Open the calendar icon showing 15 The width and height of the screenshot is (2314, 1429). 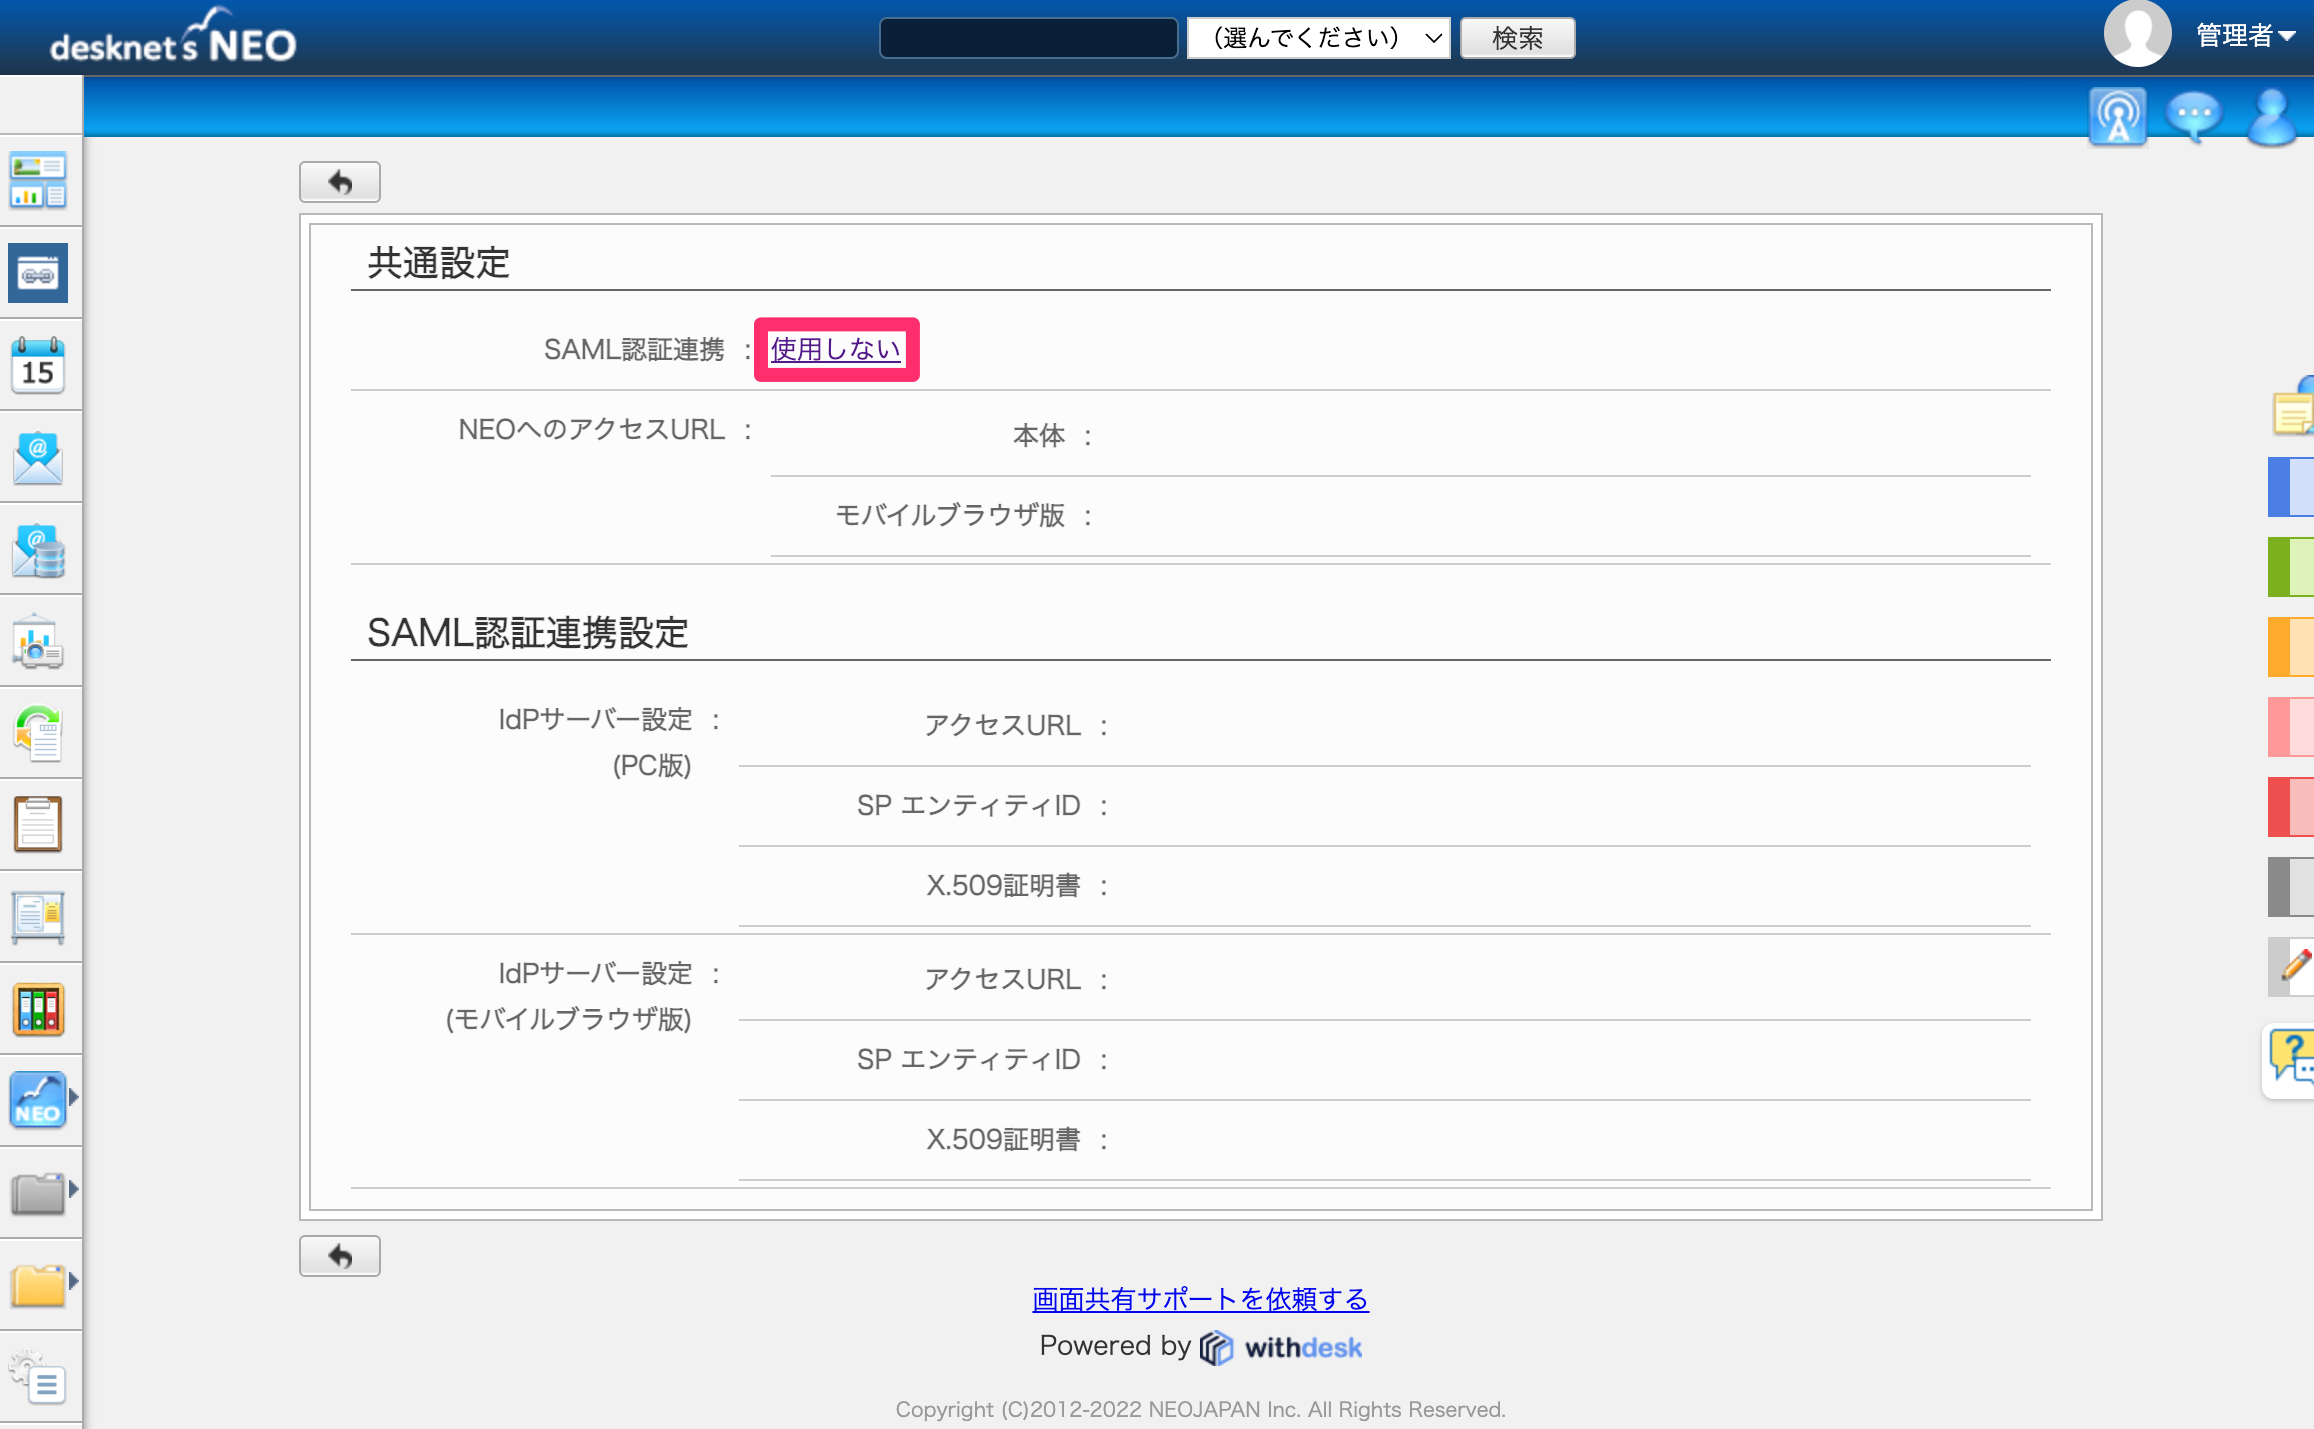click(x=38, y=365)
